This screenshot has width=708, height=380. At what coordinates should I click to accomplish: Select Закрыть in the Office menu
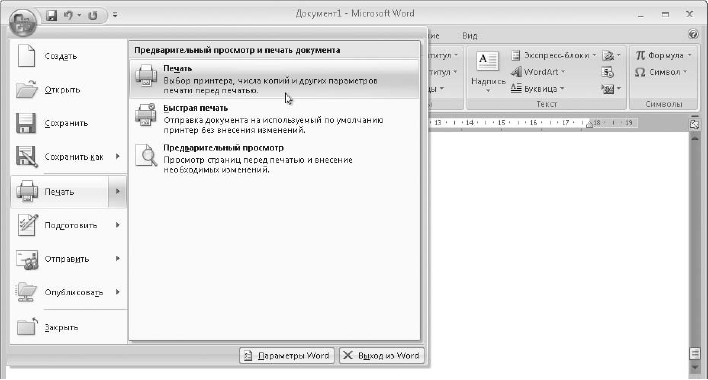click(x=69, y=327)
